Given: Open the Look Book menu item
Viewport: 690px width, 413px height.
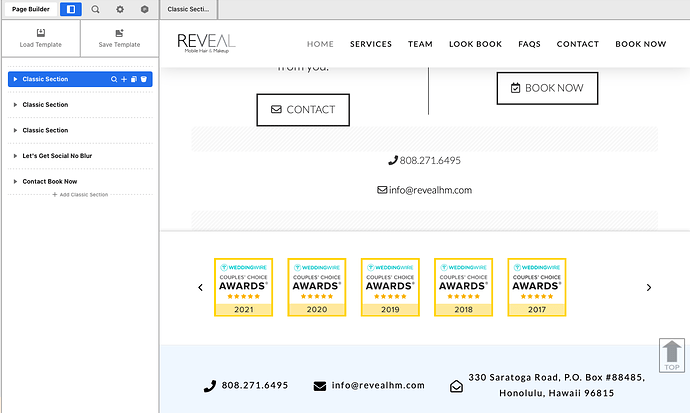Looking at the screenshot, I should click(x=475, y=44).
